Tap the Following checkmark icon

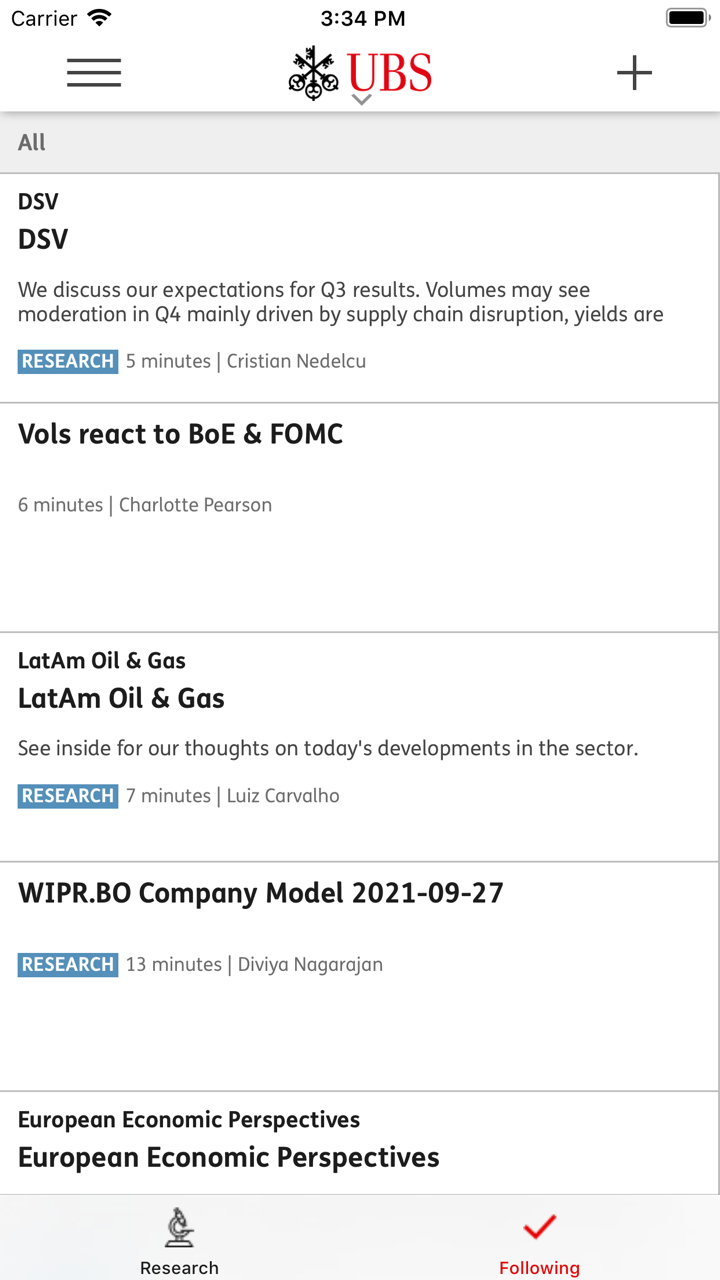[x=539, y=1226]
